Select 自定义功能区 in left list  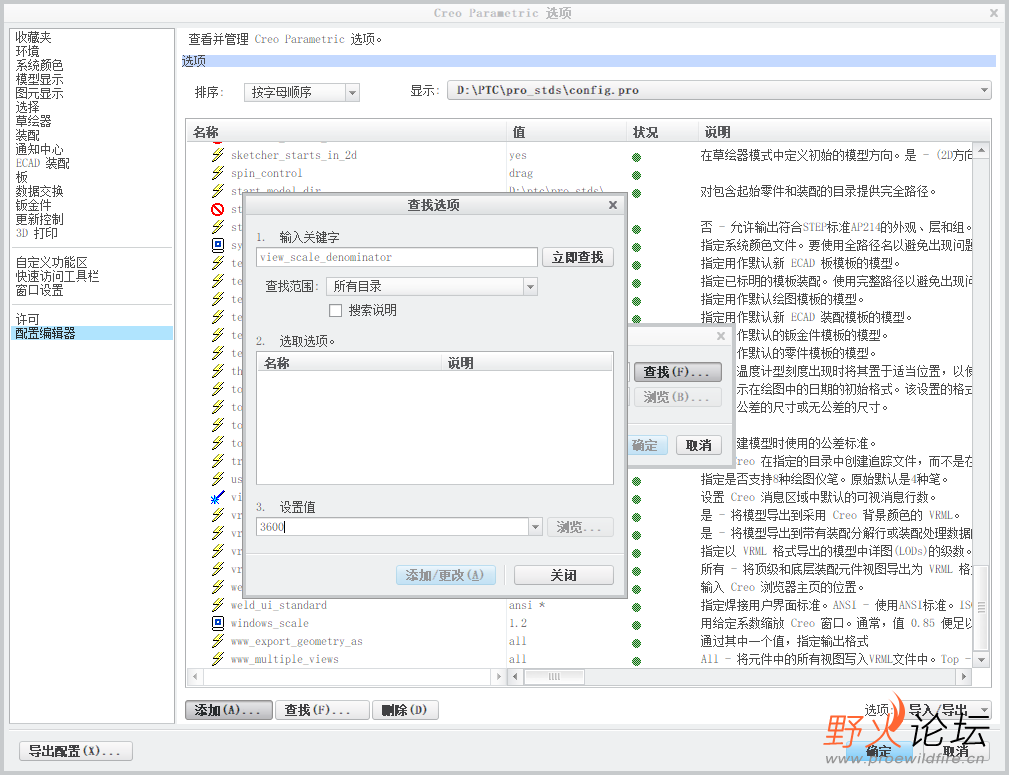click(x=51, y=262)
